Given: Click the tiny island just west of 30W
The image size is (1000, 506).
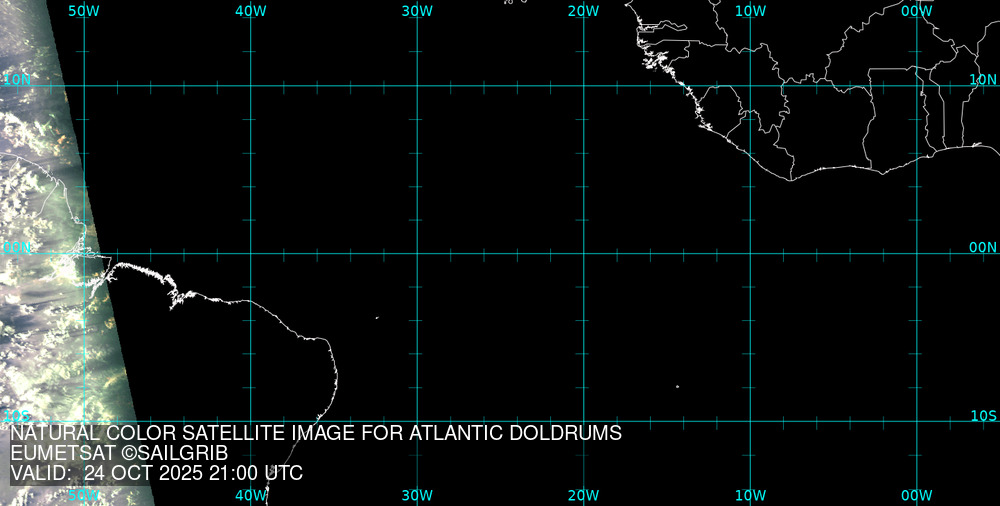Looking at the screenshot, I should tap(377, 318).
